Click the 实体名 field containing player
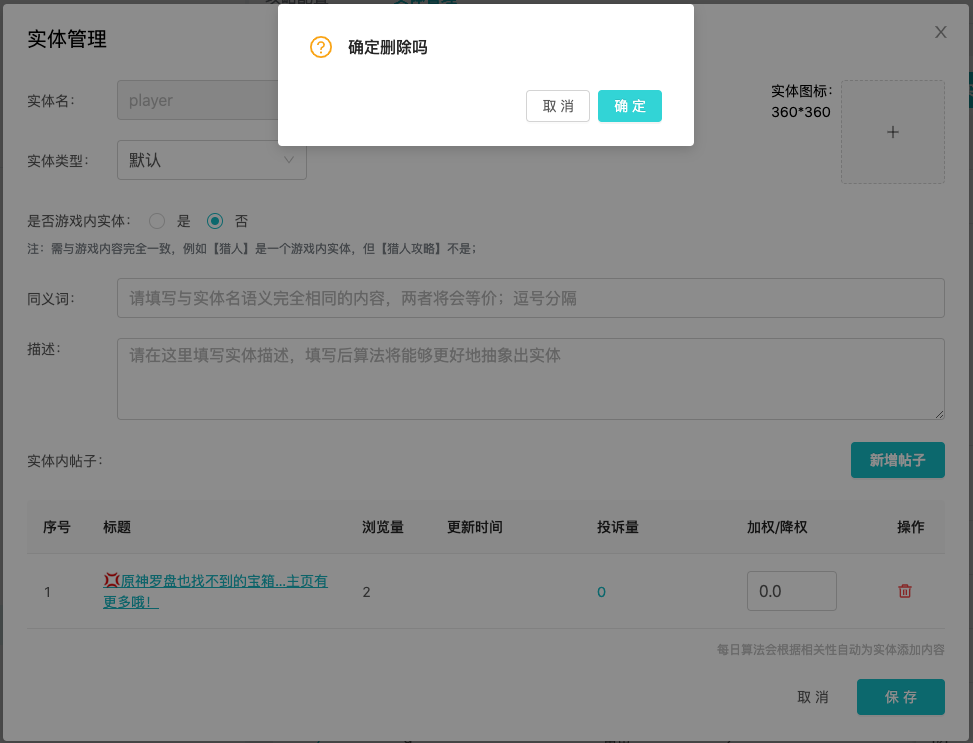Image resolution: width=973 pixels, height=743 pixels. [x=197, y=100]
